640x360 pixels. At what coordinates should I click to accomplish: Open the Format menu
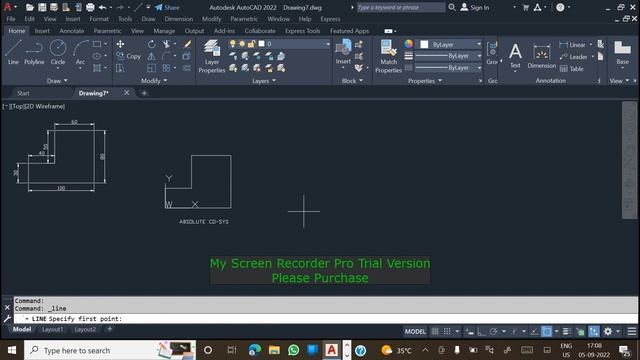(99, 19)
